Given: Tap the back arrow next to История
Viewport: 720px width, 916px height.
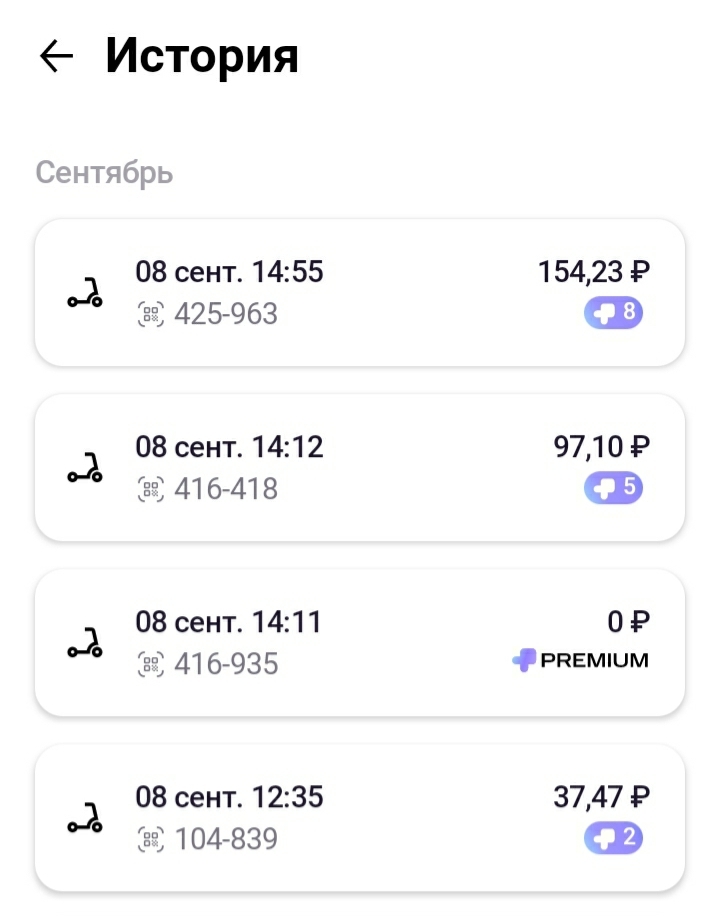Looking at the screenshot, I should tap(57, 57).
